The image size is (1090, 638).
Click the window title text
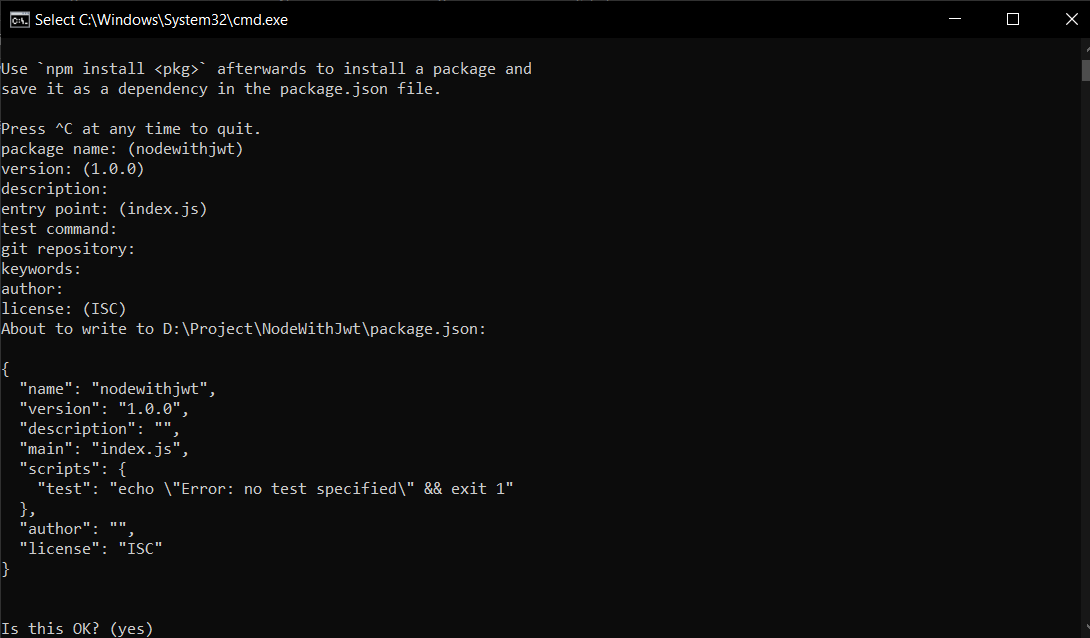(161, 19)
